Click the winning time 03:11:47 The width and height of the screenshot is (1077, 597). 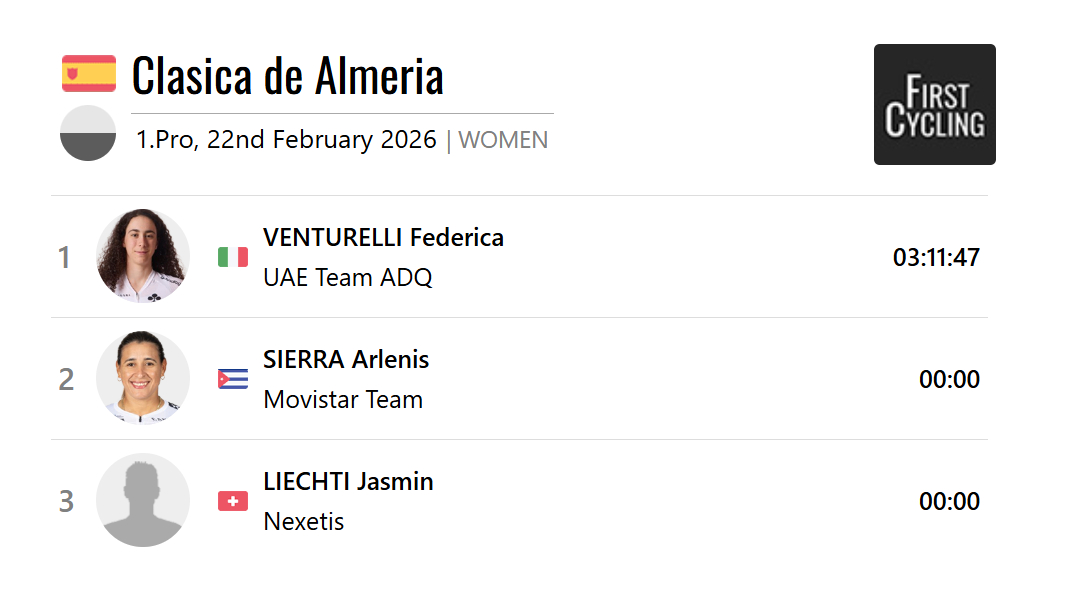pyautogui.click(x=936, y=257)
